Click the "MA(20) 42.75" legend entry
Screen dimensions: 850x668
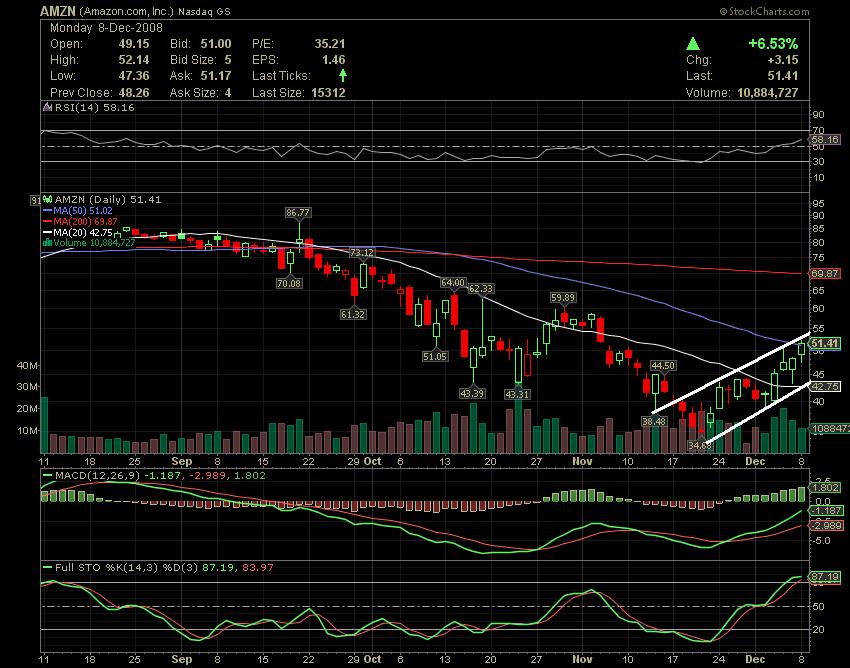[x=83, y=233]
